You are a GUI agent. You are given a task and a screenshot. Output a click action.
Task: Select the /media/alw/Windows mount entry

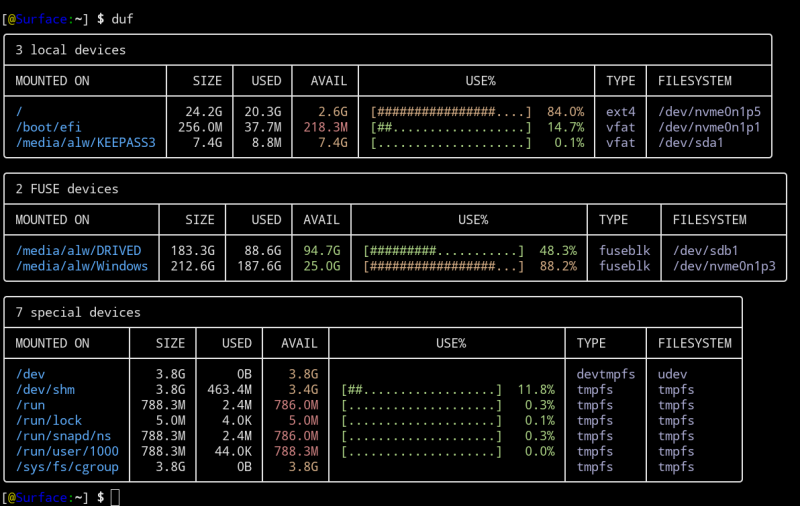point(82,266)
